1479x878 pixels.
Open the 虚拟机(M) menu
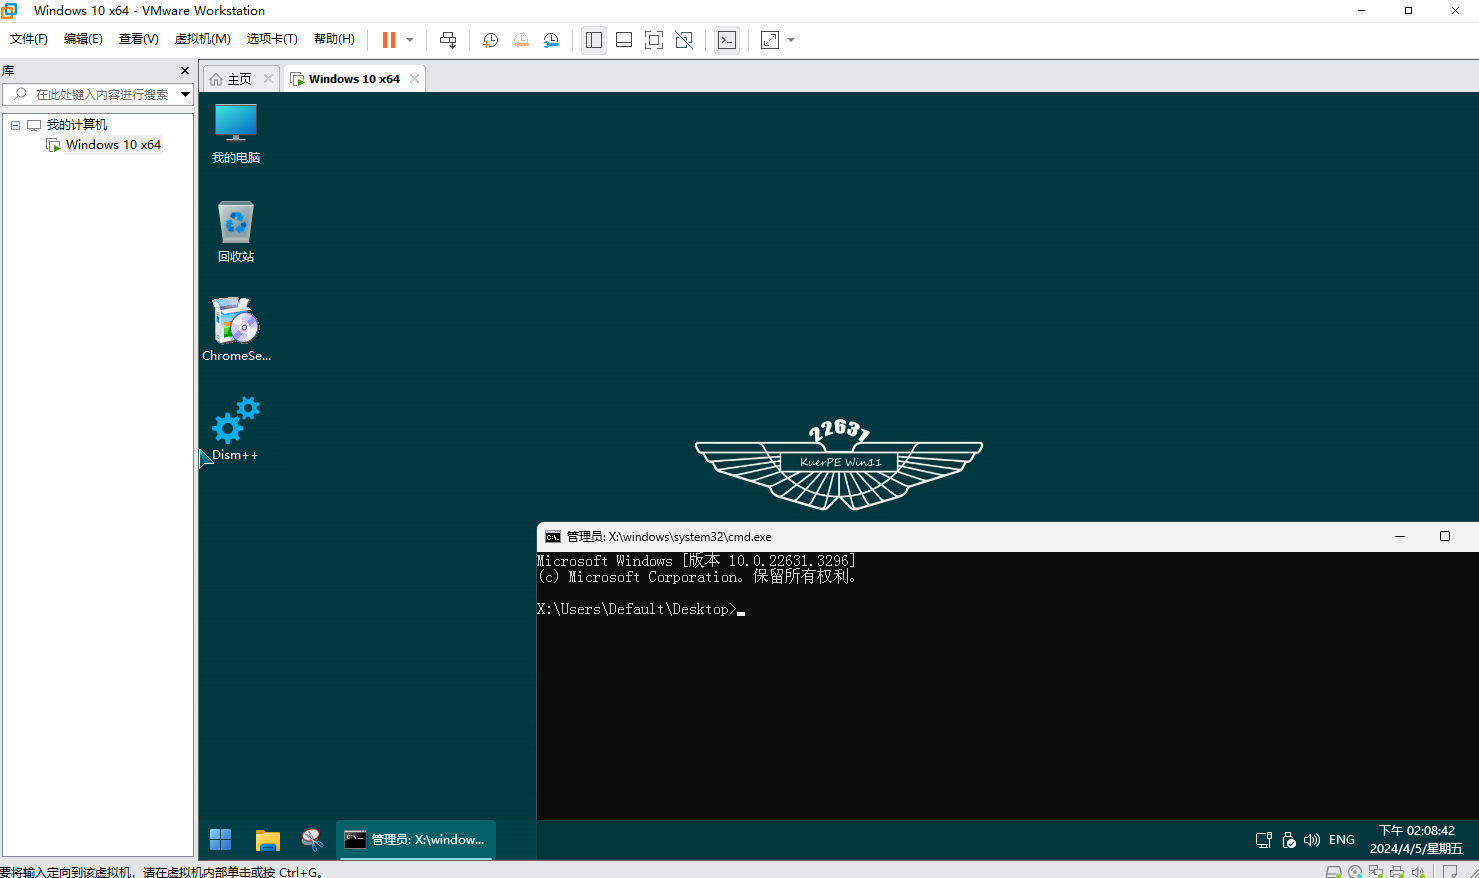coord(203,39)
